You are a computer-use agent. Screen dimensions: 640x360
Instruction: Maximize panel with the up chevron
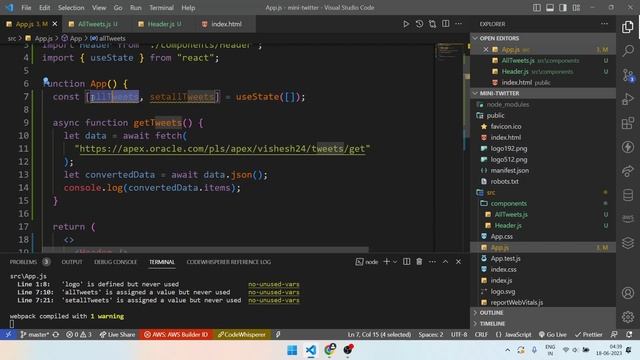click(445, 262)
